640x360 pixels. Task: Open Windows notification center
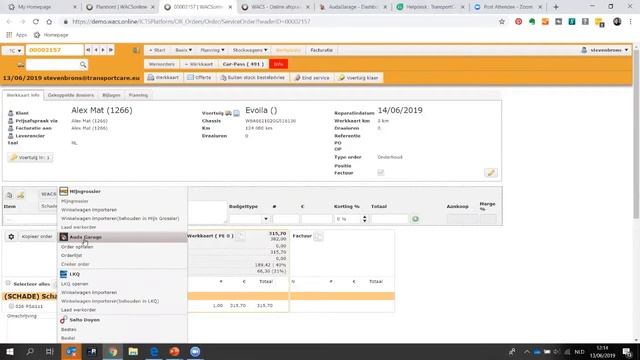click(x=628, y=351)
